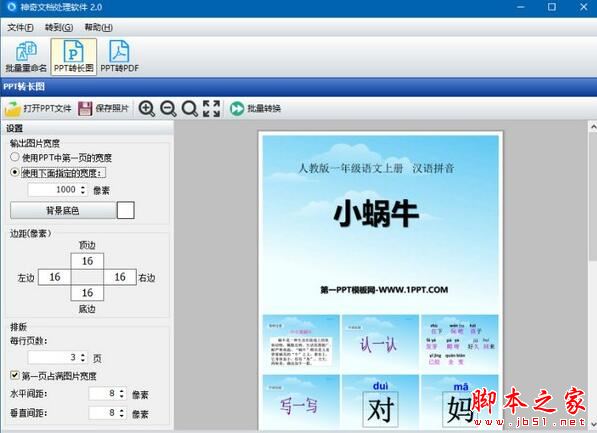Zoom out of the preview
This screenshot has height=433, width=597.
tap(168, 109)
